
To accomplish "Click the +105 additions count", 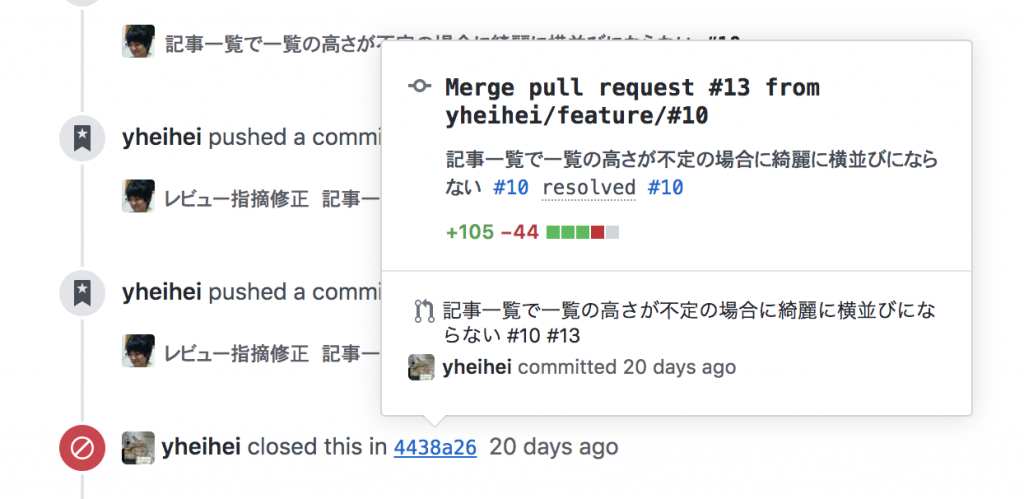I will (470, 232).
